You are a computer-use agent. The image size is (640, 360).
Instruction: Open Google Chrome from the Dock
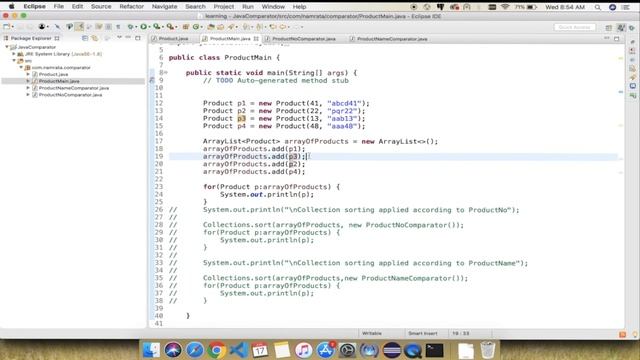[216, 350]
